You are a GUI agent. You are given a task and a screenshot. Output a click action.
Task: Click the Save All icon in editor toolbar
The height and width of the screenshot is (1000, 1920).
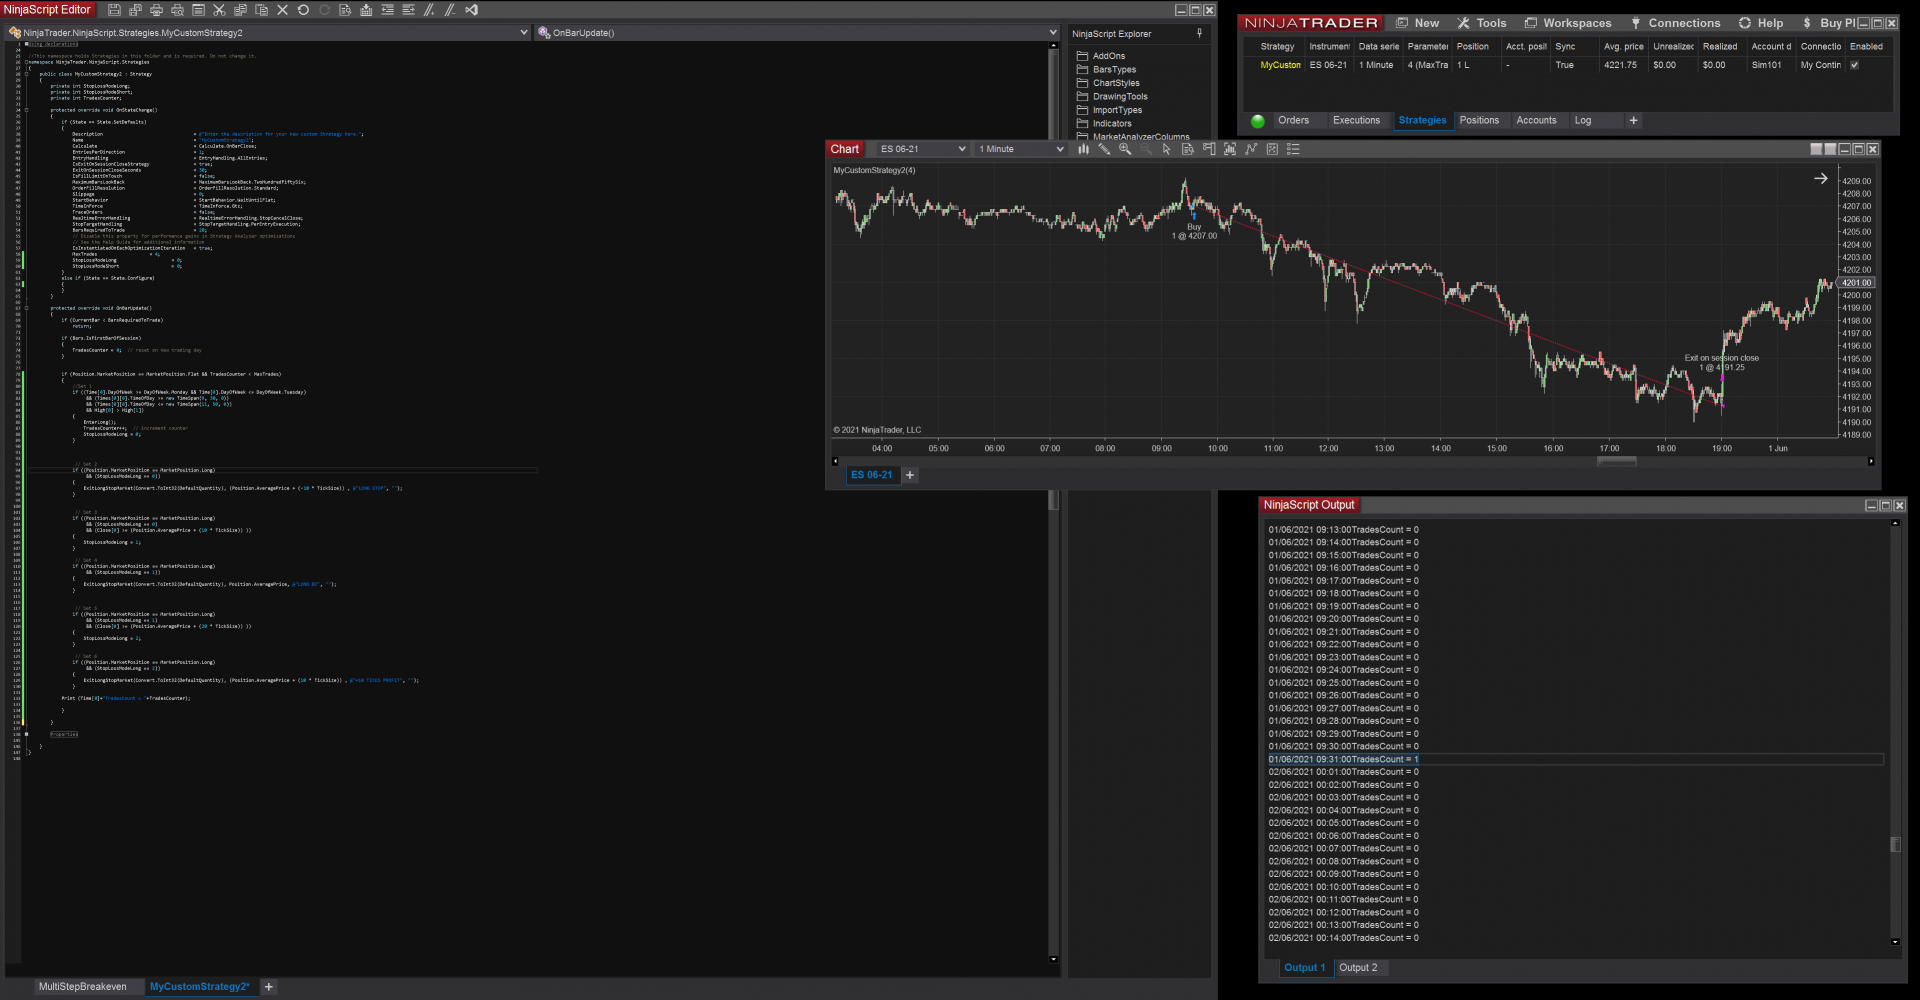click(135, 10)
